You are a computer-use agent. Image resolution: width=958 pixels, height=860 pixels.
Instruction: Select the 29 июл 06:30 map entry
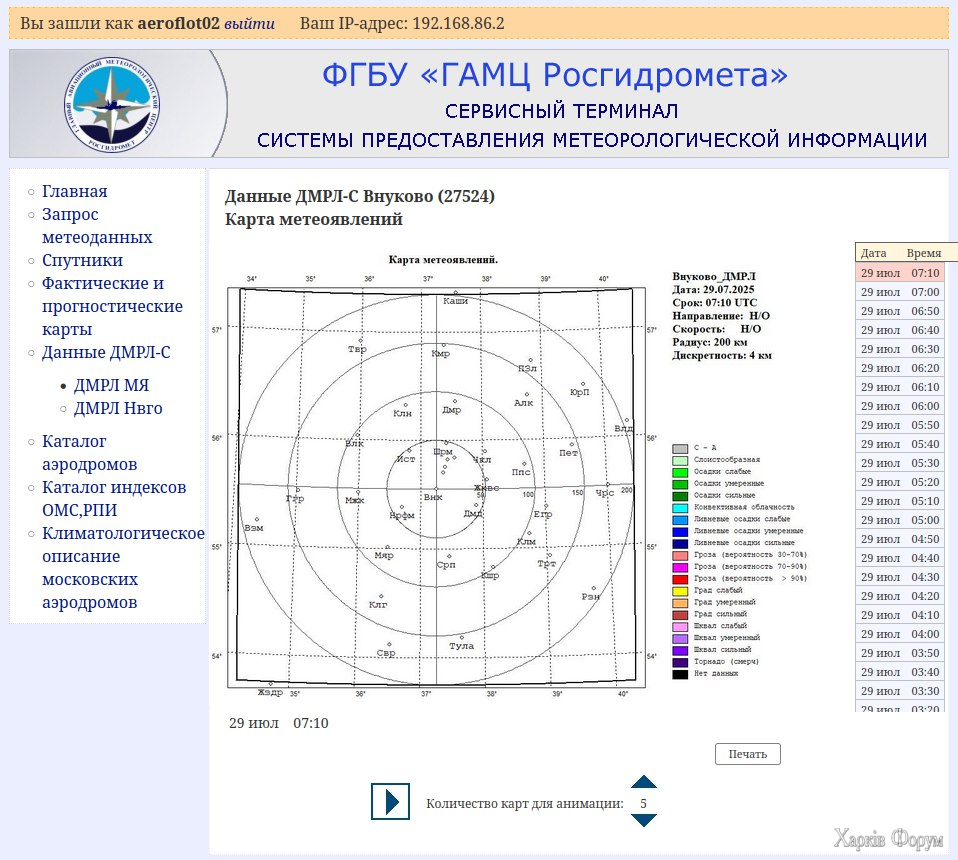[x=900, y=349]
